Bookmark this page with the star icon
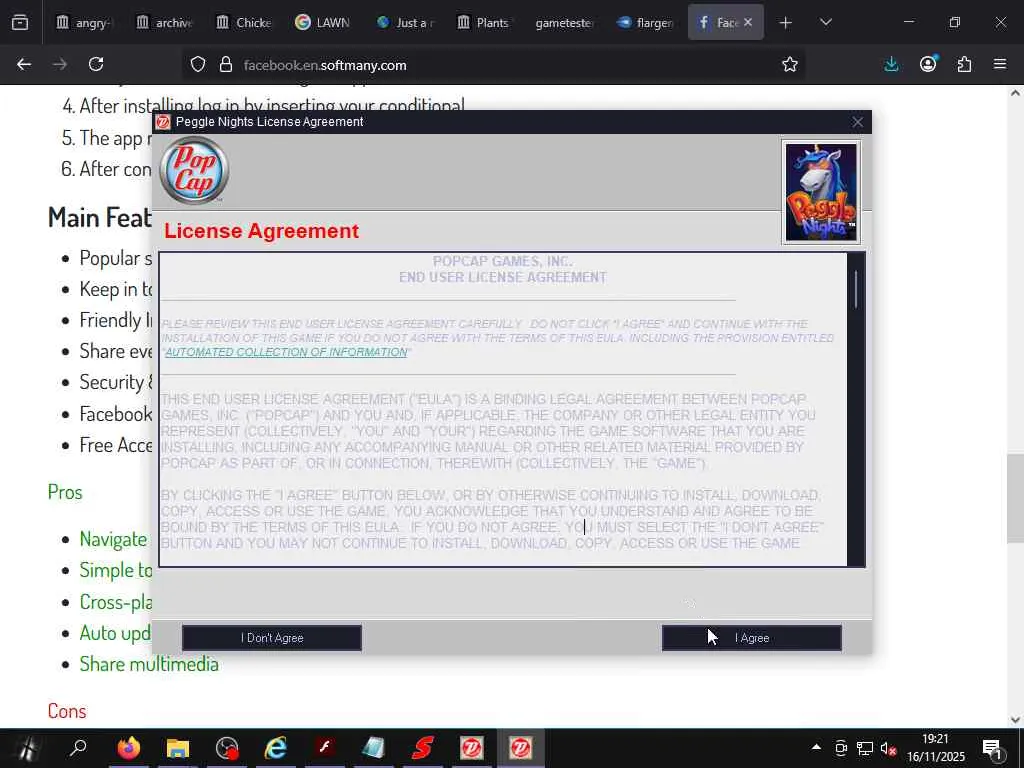This screenshot has height=768, width=1024. pos(790,65)
